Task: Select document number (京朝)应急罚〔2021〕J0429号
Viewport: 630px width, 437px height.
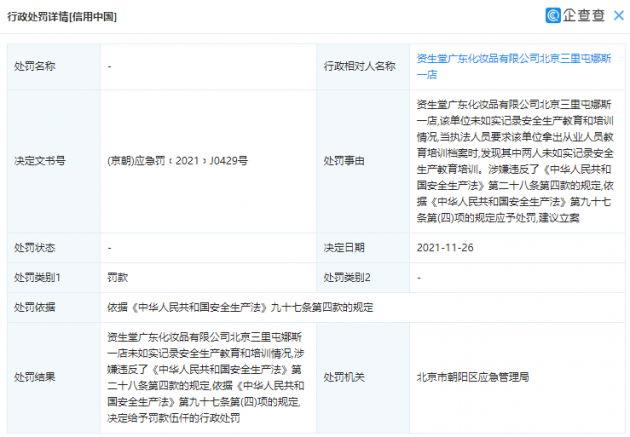Action: tap(178, 161)
